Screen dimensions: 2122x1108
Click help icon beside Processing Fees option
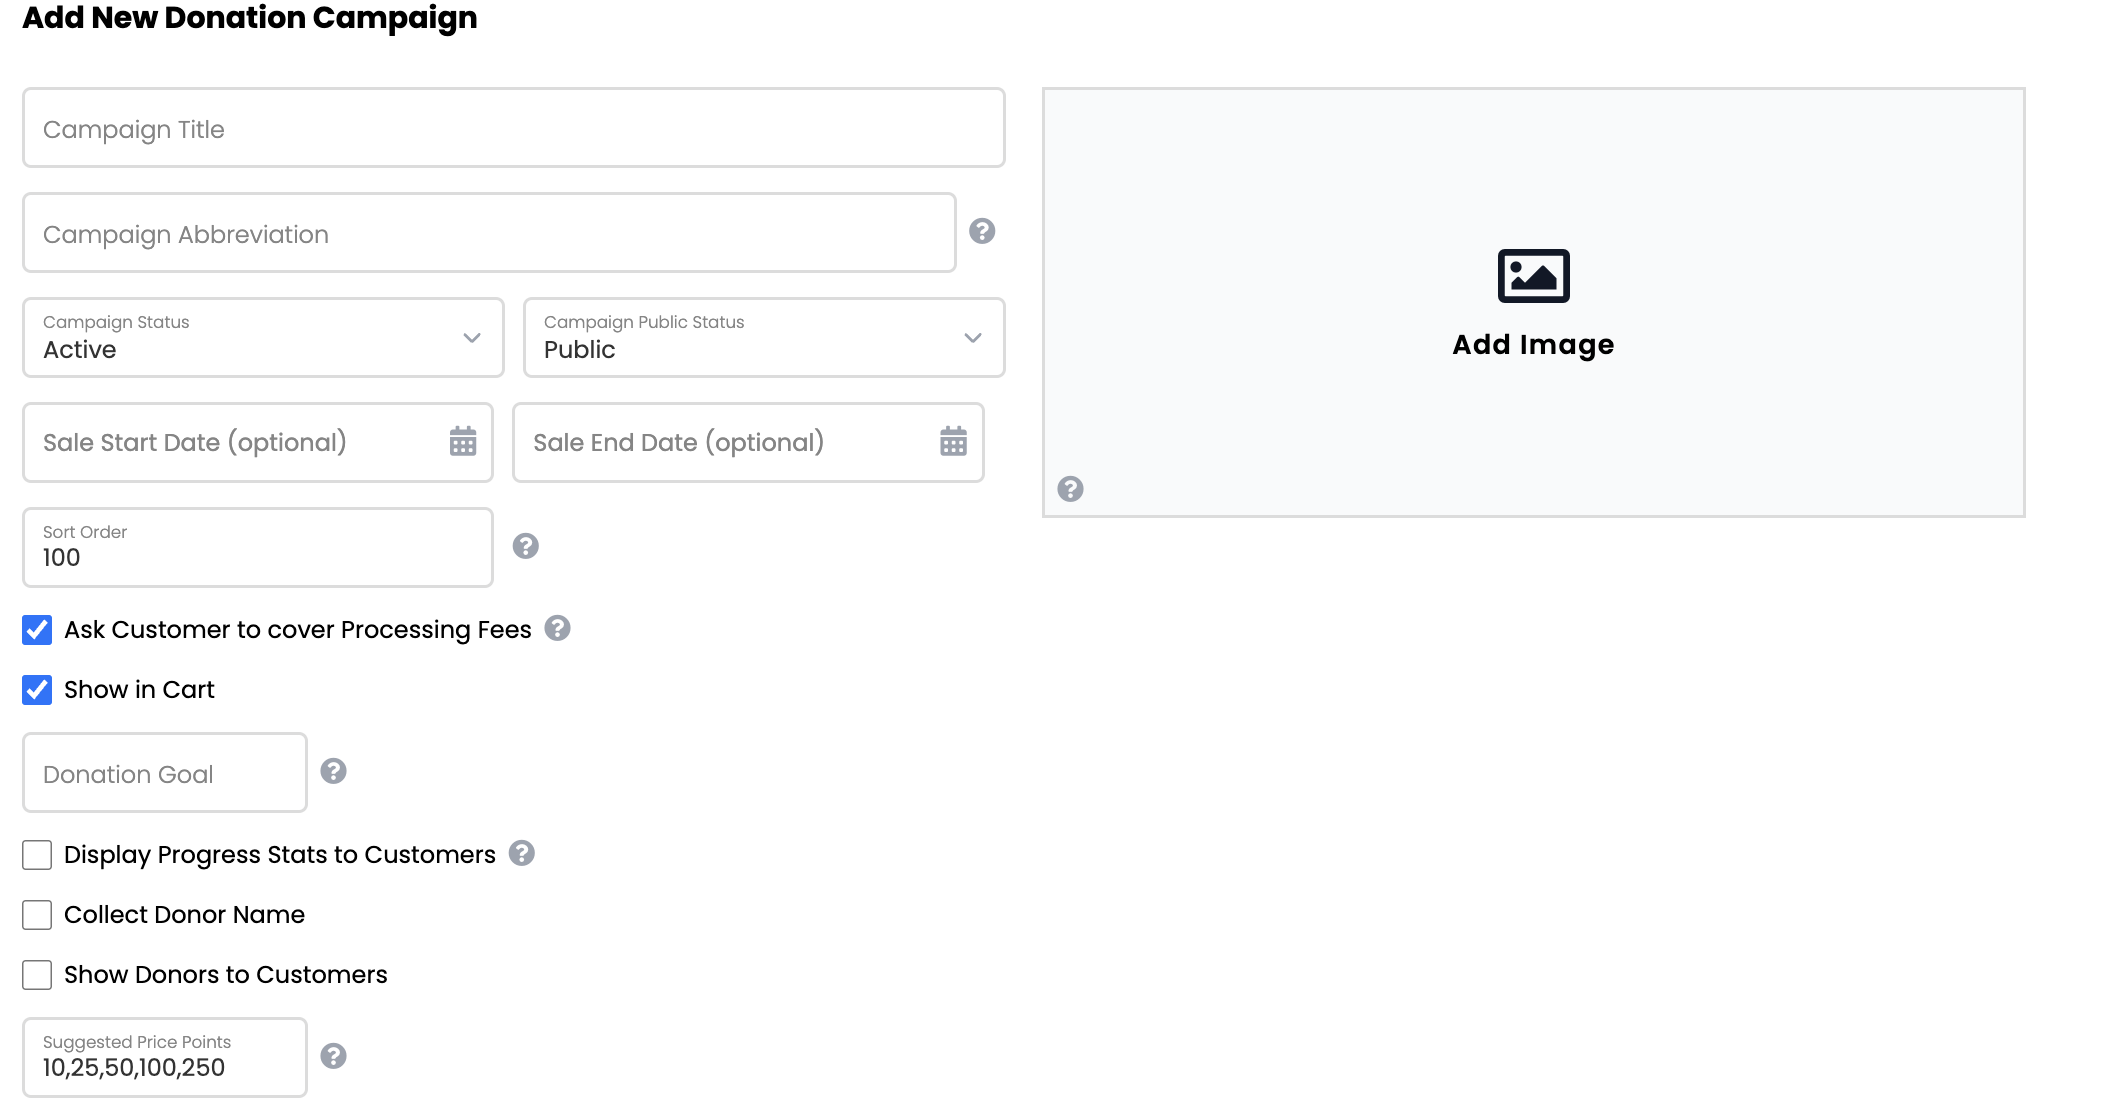558,628
